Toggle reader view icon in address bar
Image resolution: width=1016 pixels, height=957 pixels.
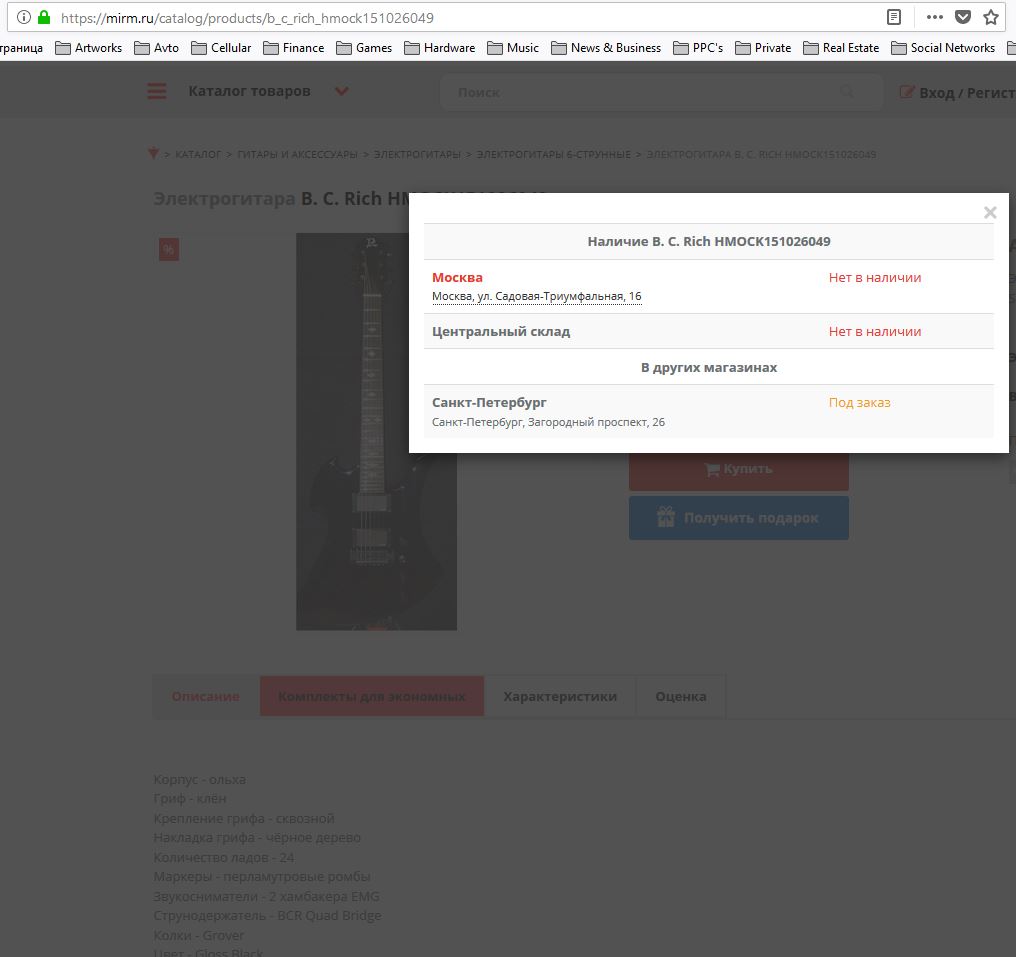point(894,17)
